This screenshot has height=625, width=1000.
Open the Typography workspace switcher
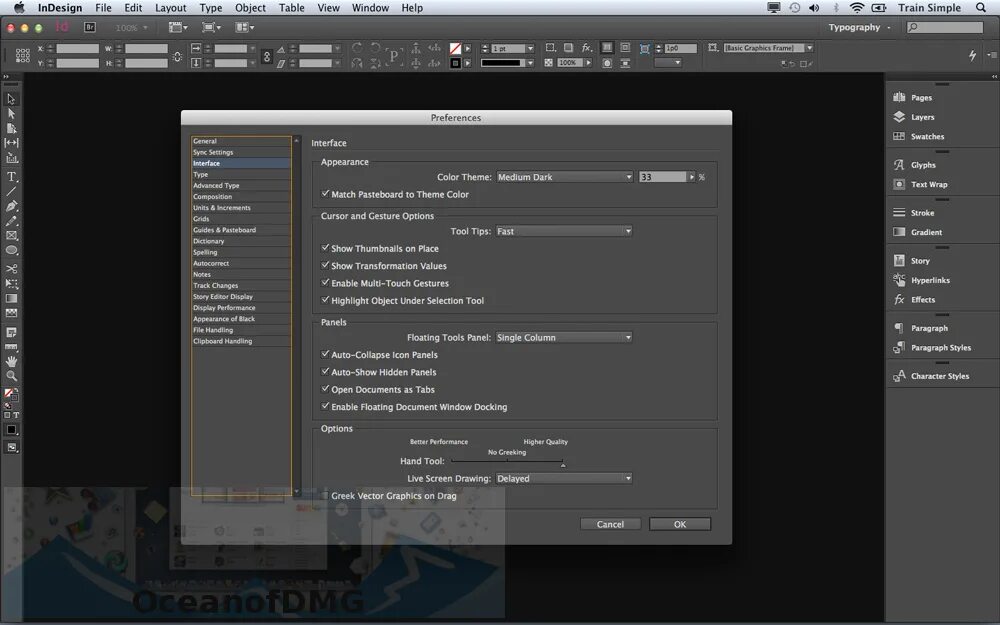point(859,27)
